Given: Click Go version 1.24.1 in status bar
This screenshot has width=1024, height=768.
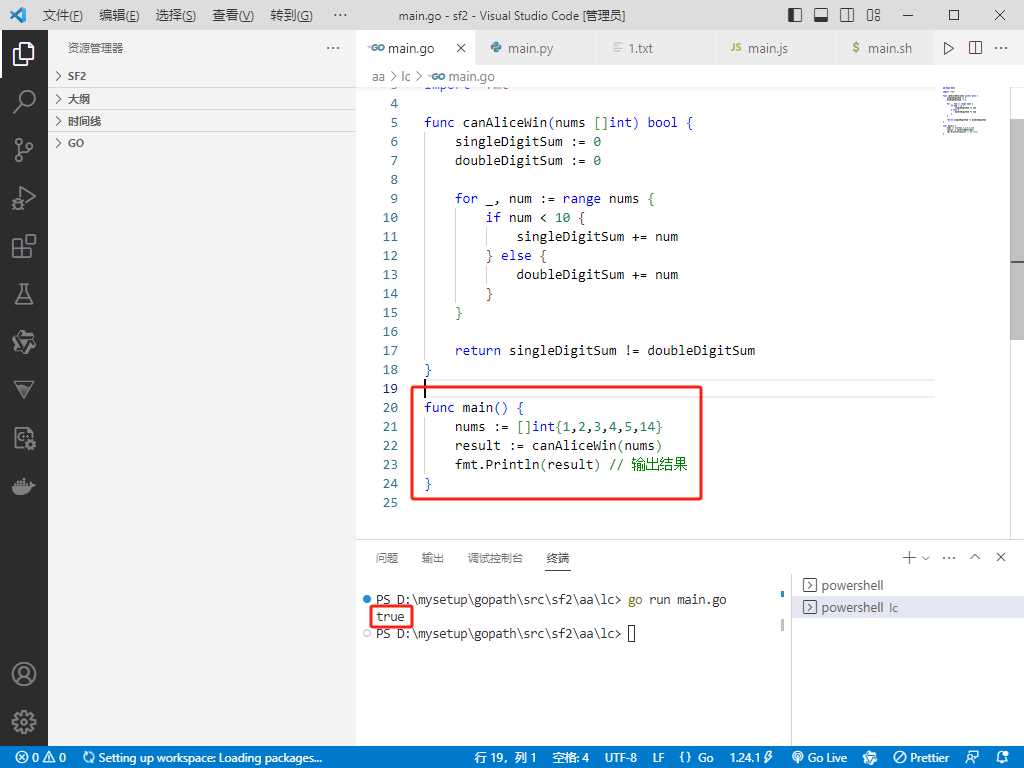Looking at the screenshot, I should click(751, 758).
